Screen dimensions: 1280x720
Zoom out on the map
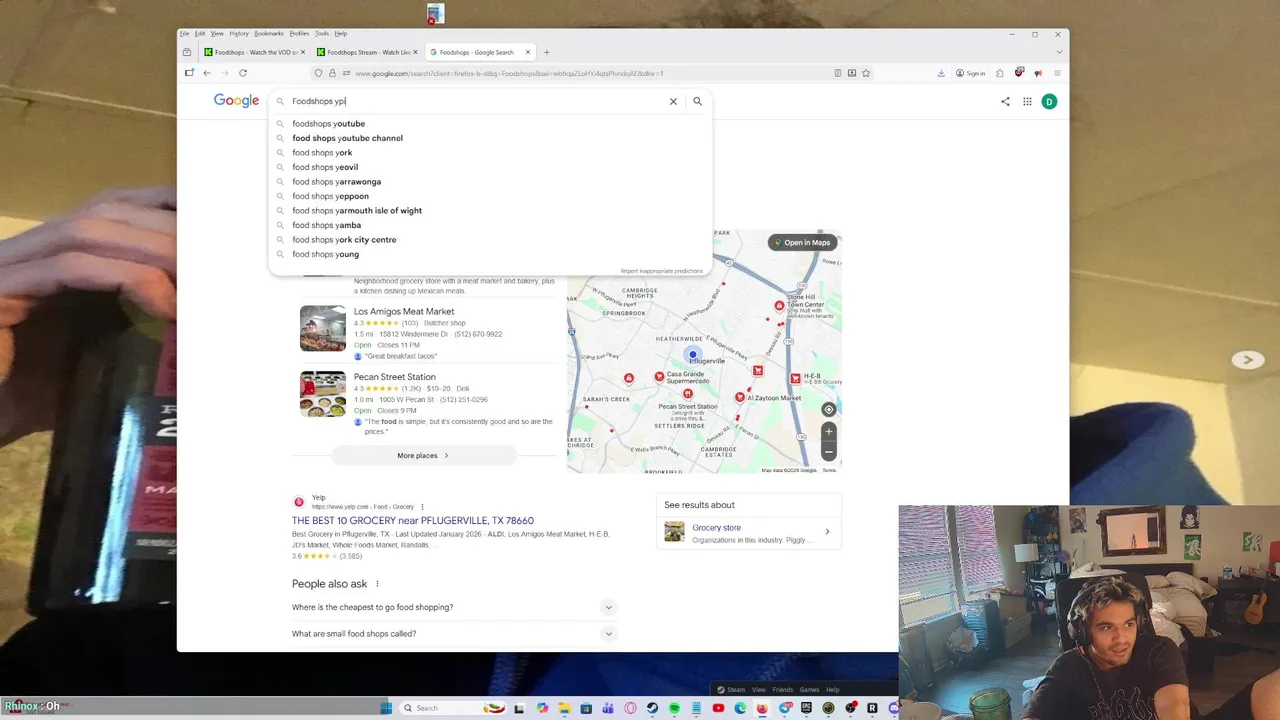(x=828, y=451)
